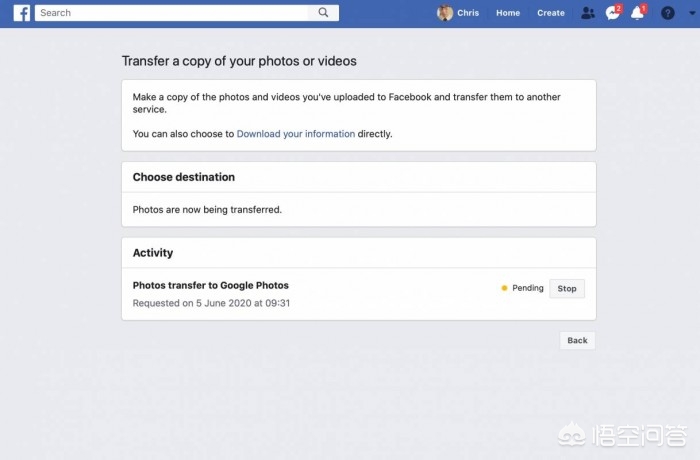Image resolution: width=700 pixels, height=460 pixels.
Task: Click the Choose destination heading
Action: click(184, 177)
